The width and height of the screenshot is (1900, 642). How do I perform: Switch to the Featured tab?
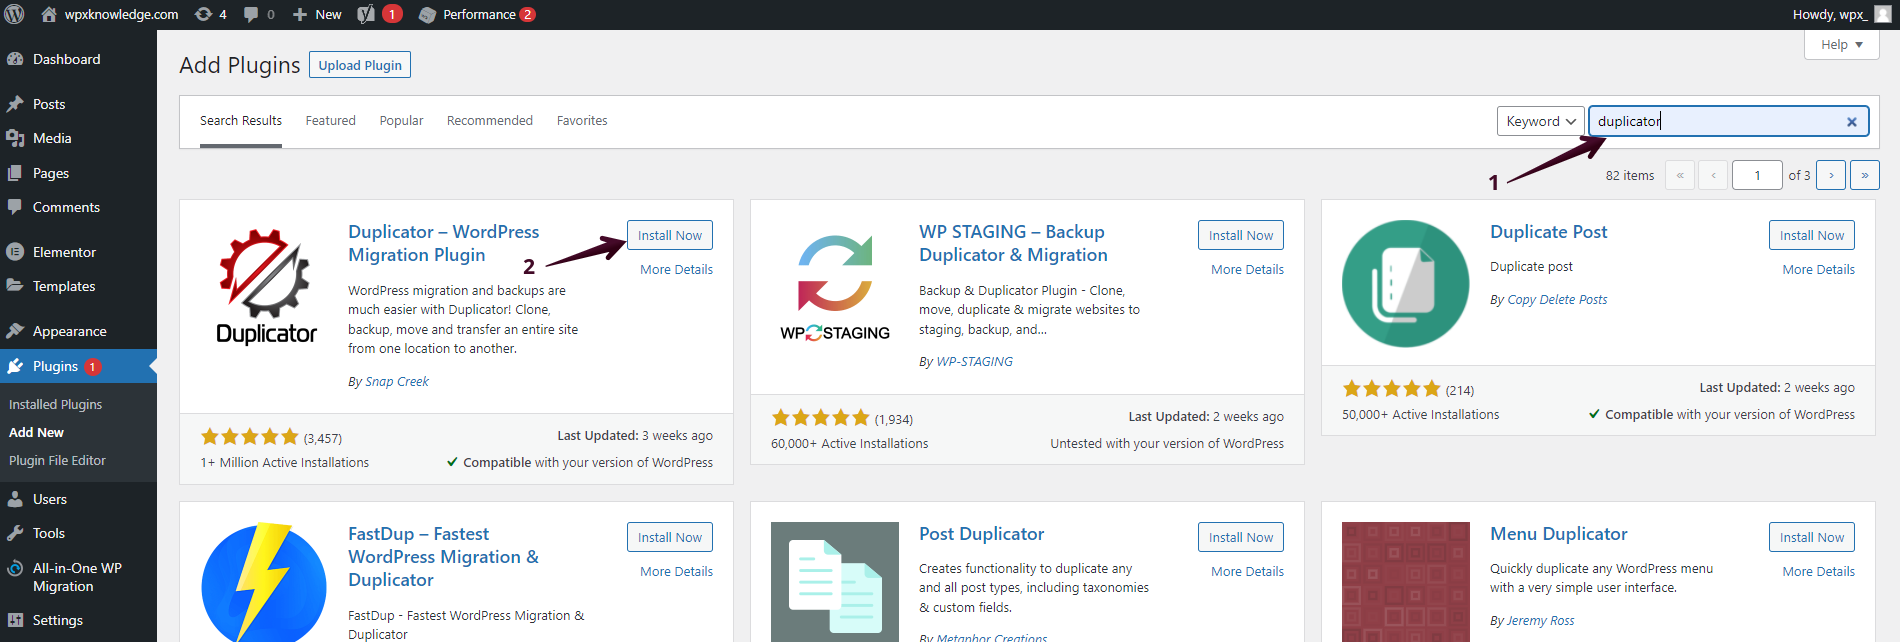click(330, 121)
